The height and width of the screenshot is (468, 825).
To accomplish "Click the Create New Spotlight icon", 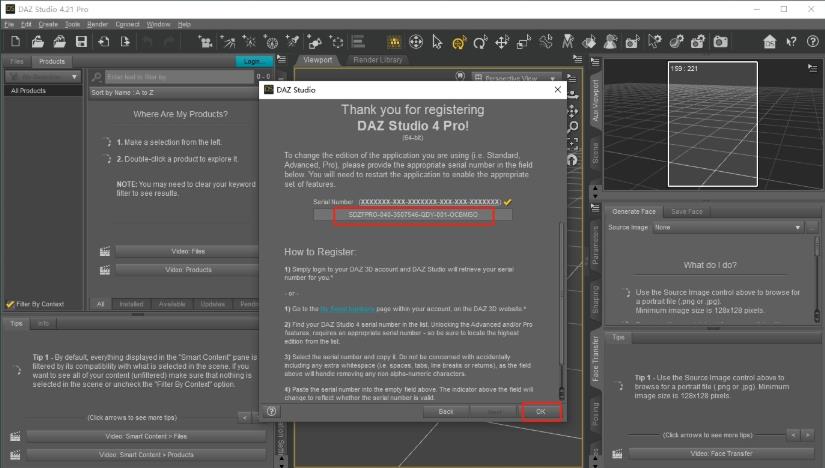I will (x=227, y=42).
